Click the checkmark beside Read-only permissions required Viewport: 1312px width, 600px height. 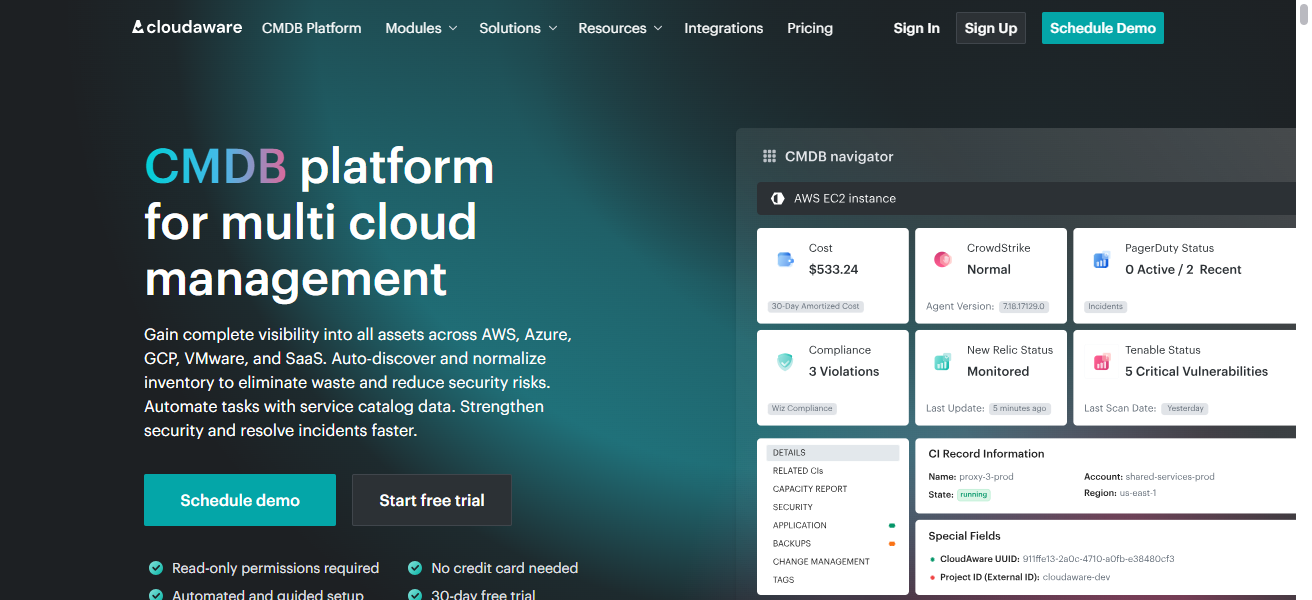(x=156, y=568)
